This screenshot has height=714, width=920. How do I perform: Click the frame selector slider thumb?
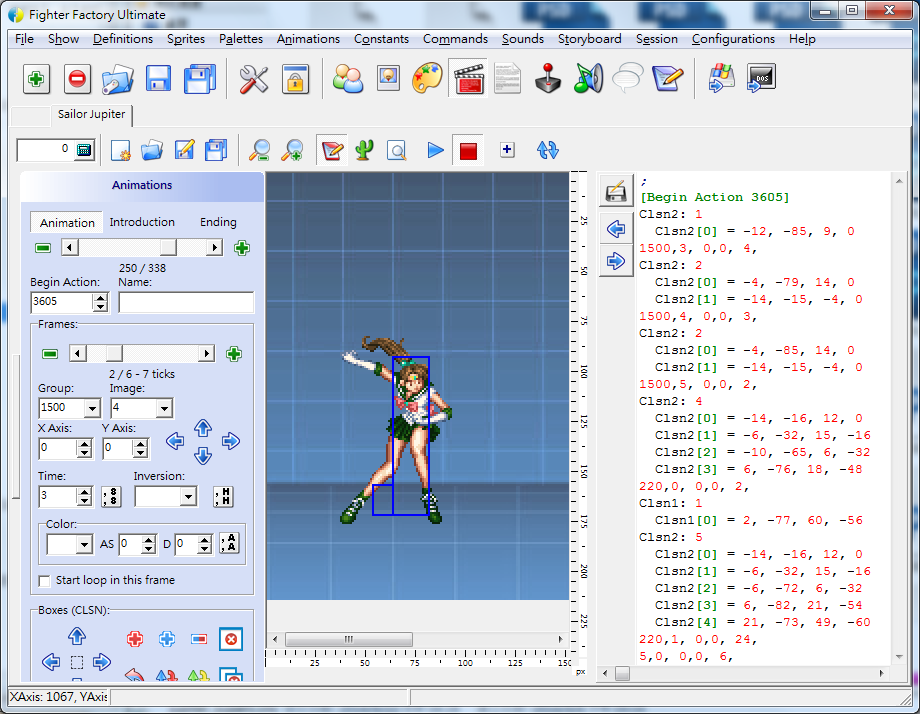(114, 354)
